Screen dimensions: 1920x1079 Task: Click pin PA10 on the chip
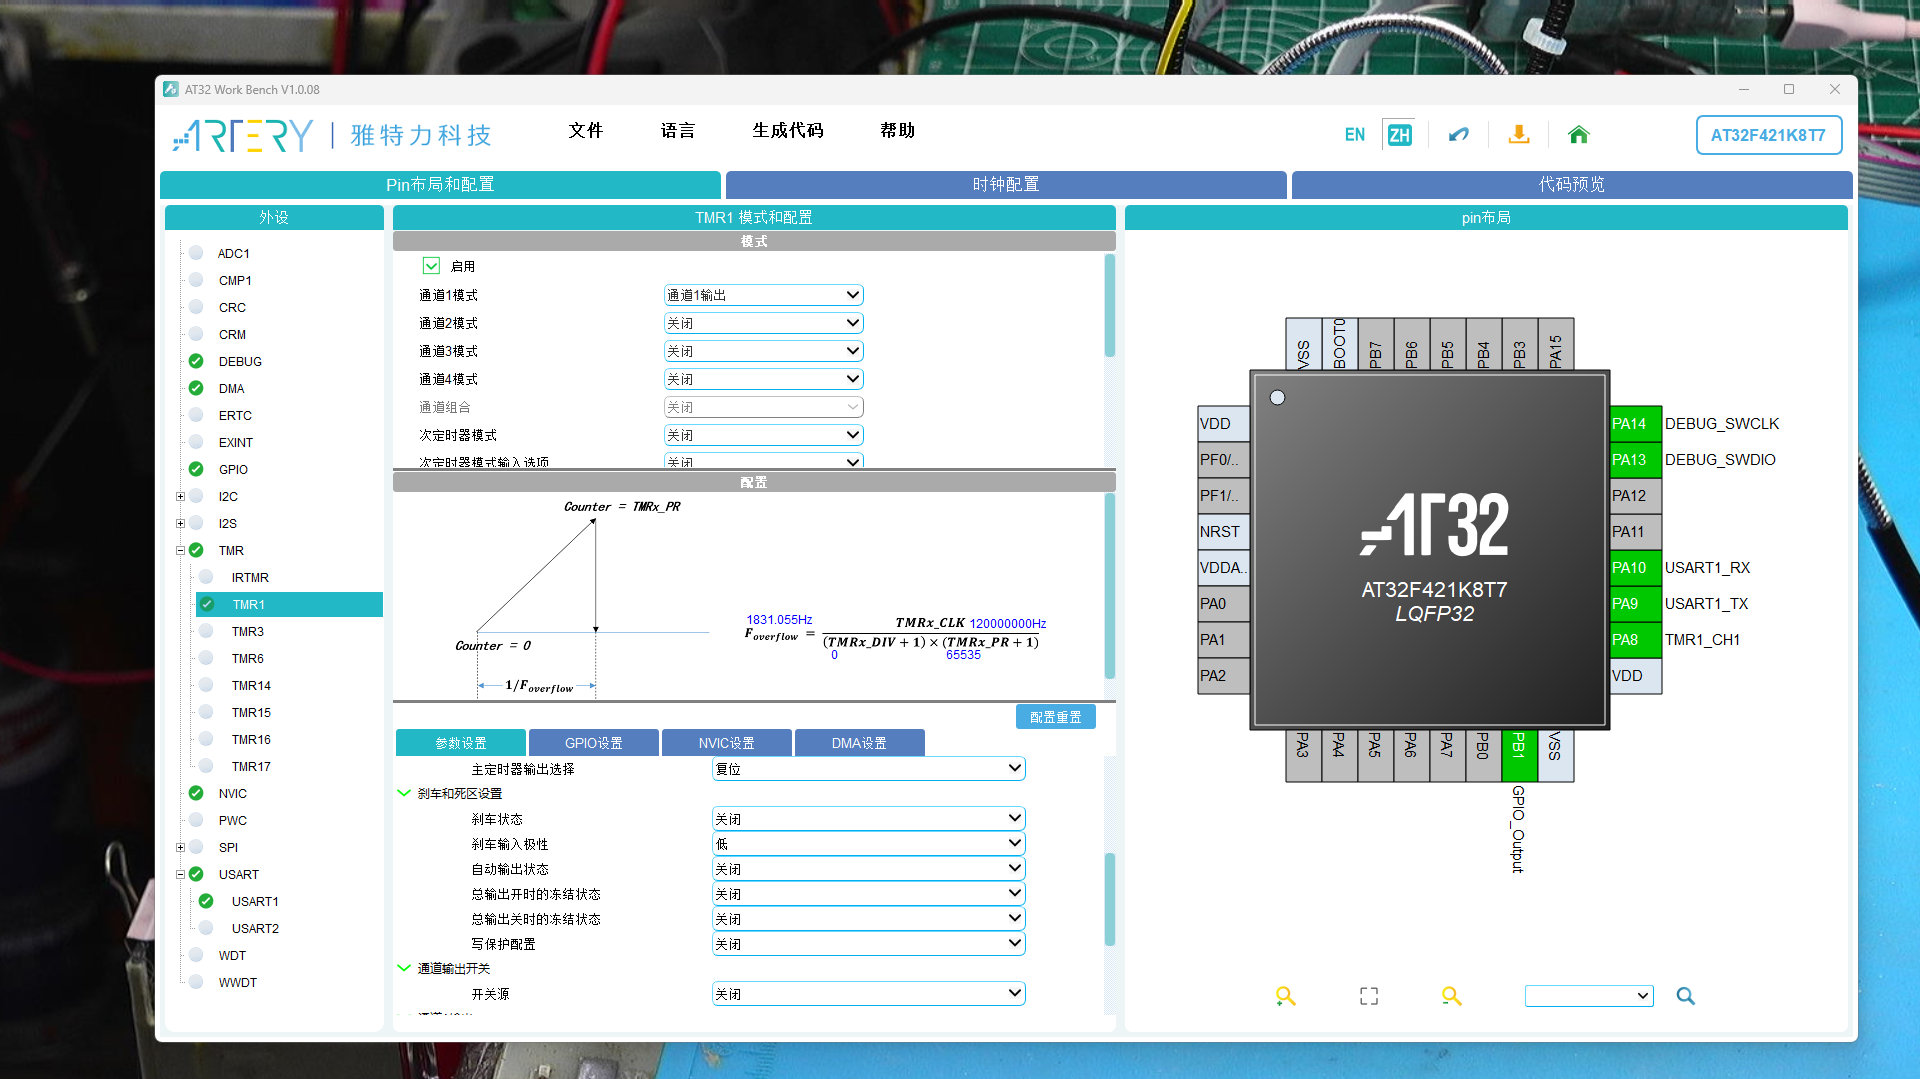(1636, 568)
